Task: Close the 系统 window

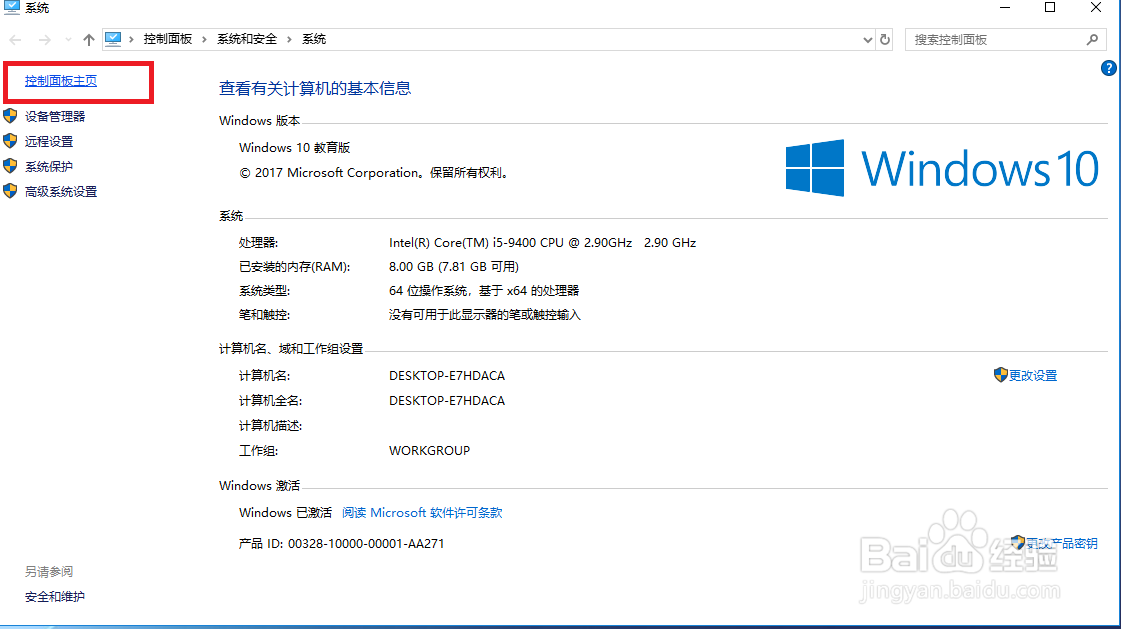Action: (1095, 8)
